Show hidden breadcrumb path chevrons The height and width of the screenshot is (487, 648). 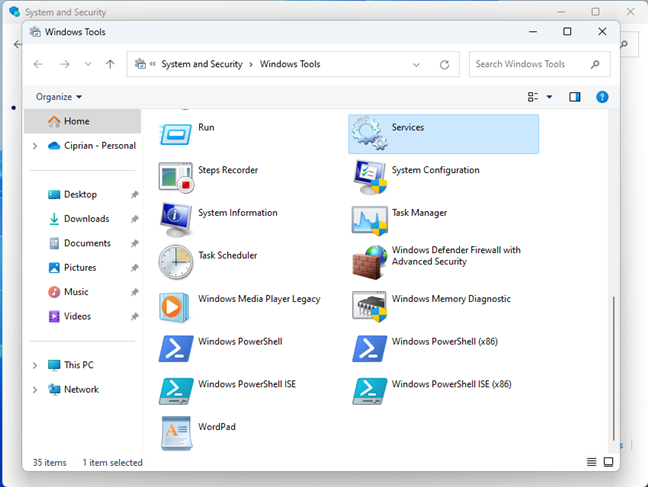pyautogui.click(x=152, y=64)
